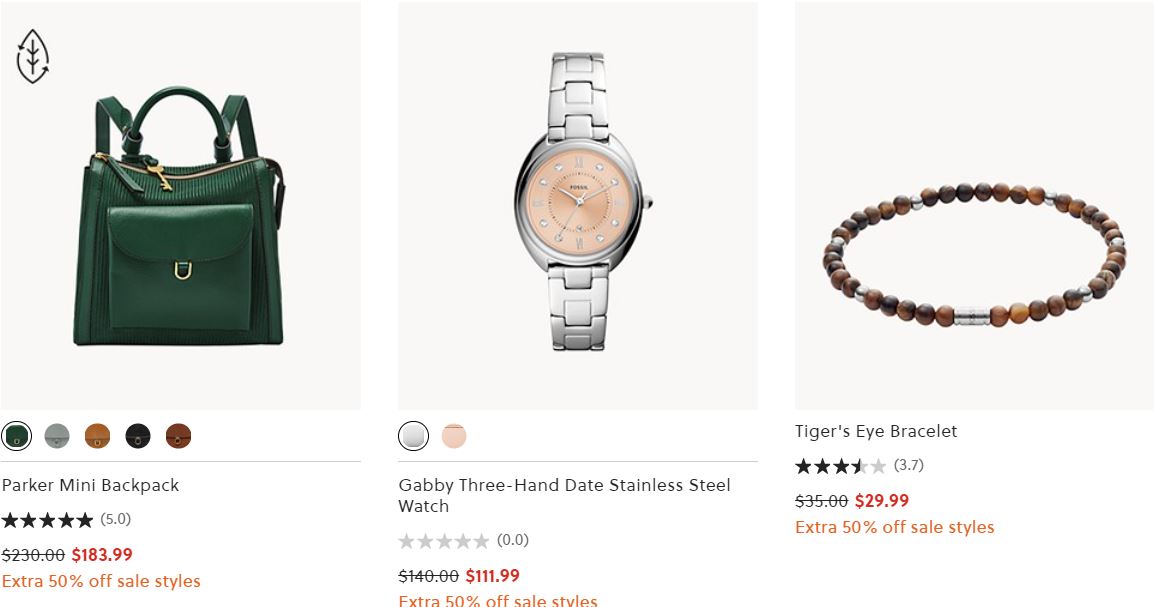Viewport: 1155px width, 607px height.
Task: Choose the reddish brown backpack swatch
Action: (x=178, y=436)
